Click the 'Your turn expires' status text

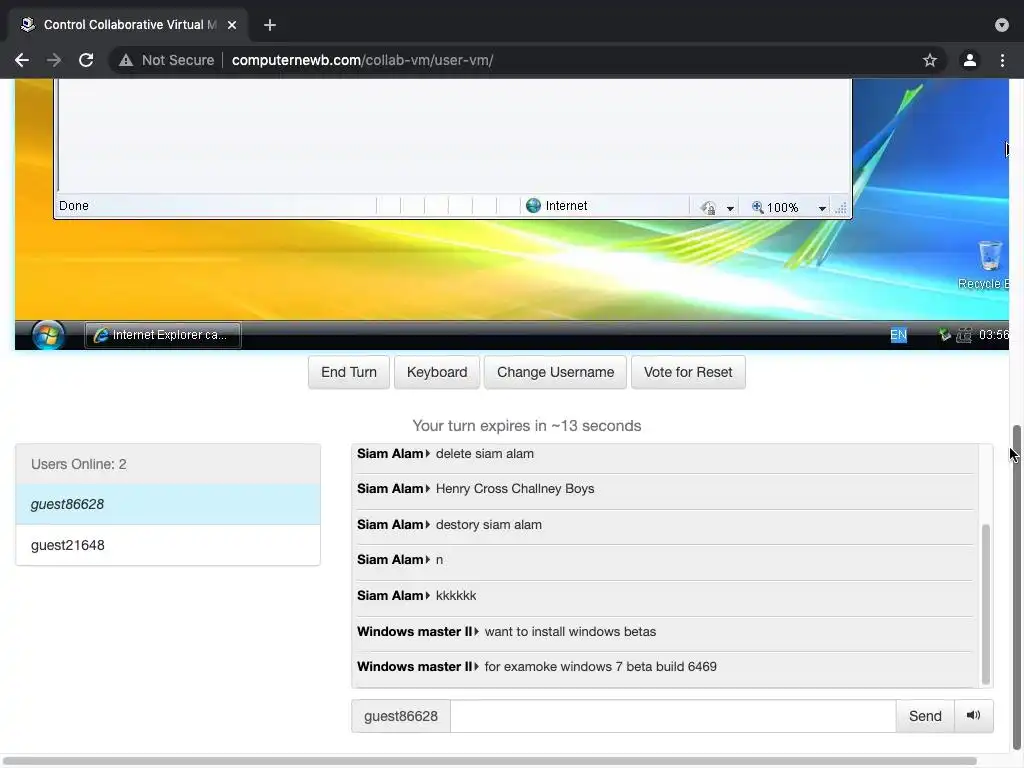click(x=526, y=426)
